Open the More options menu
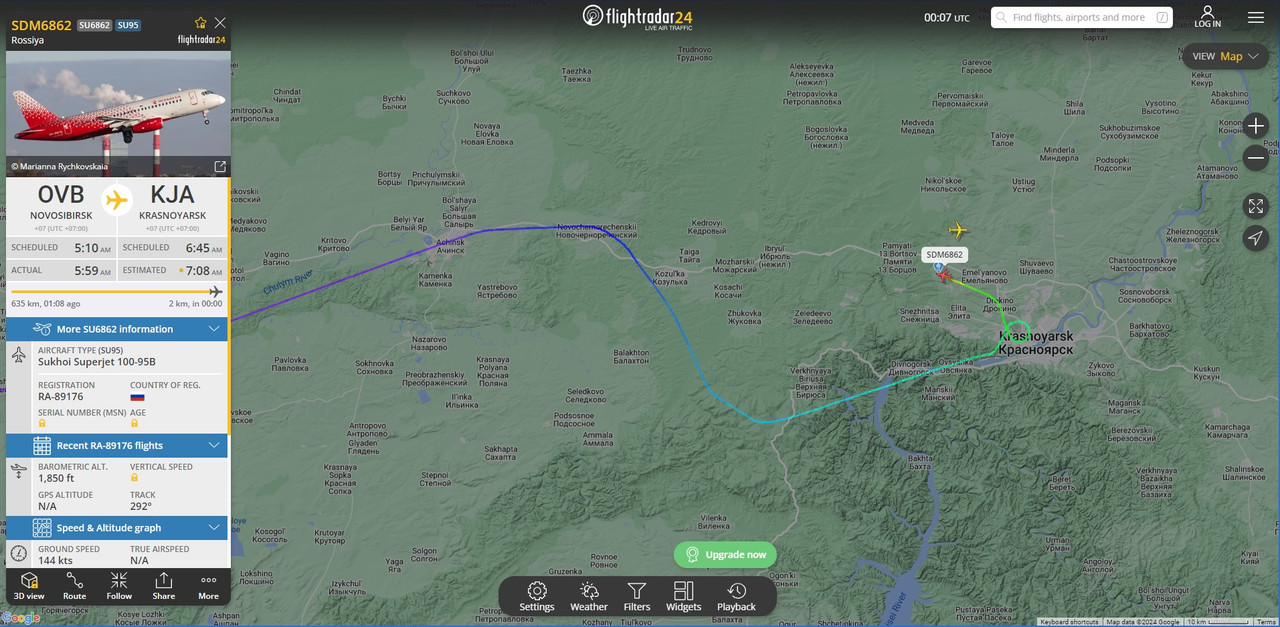 click(208, 586)
